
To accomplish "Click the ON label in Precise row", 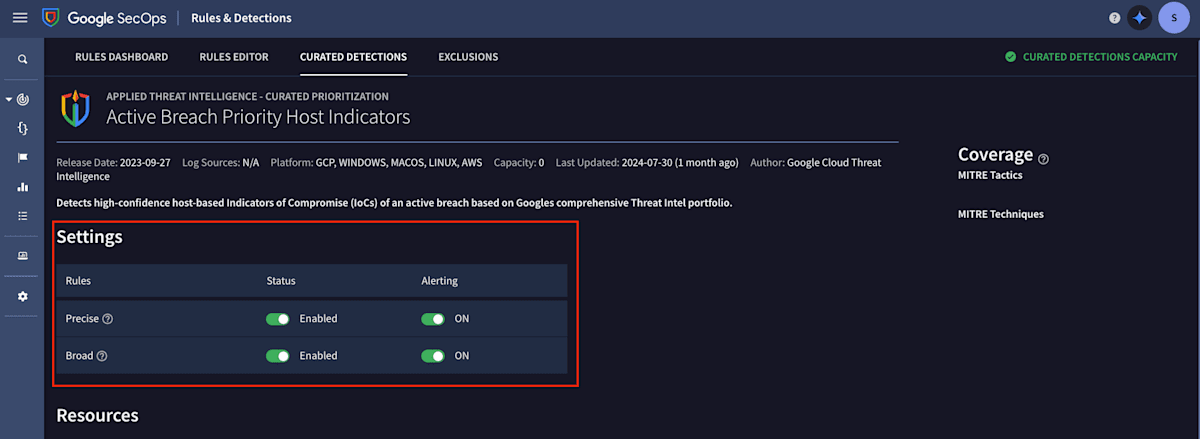I will click(x=462, y=319).
